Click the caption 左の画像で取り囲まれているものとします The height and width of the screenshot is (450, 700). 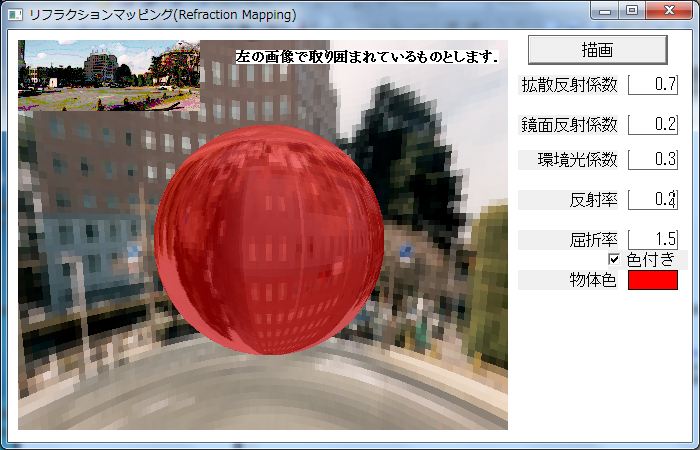pyautogui.click(x=367, y=56)
